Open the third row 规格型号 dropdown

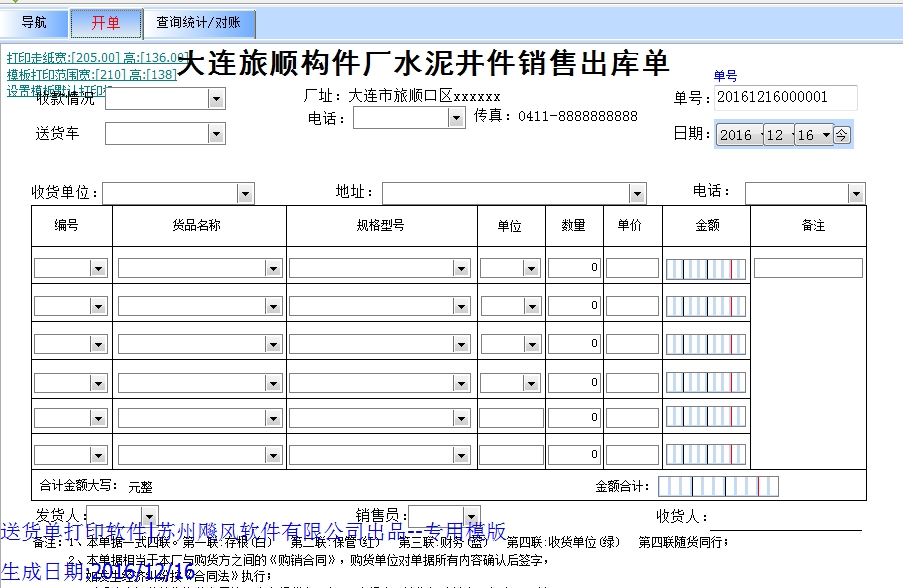(461, 344)
